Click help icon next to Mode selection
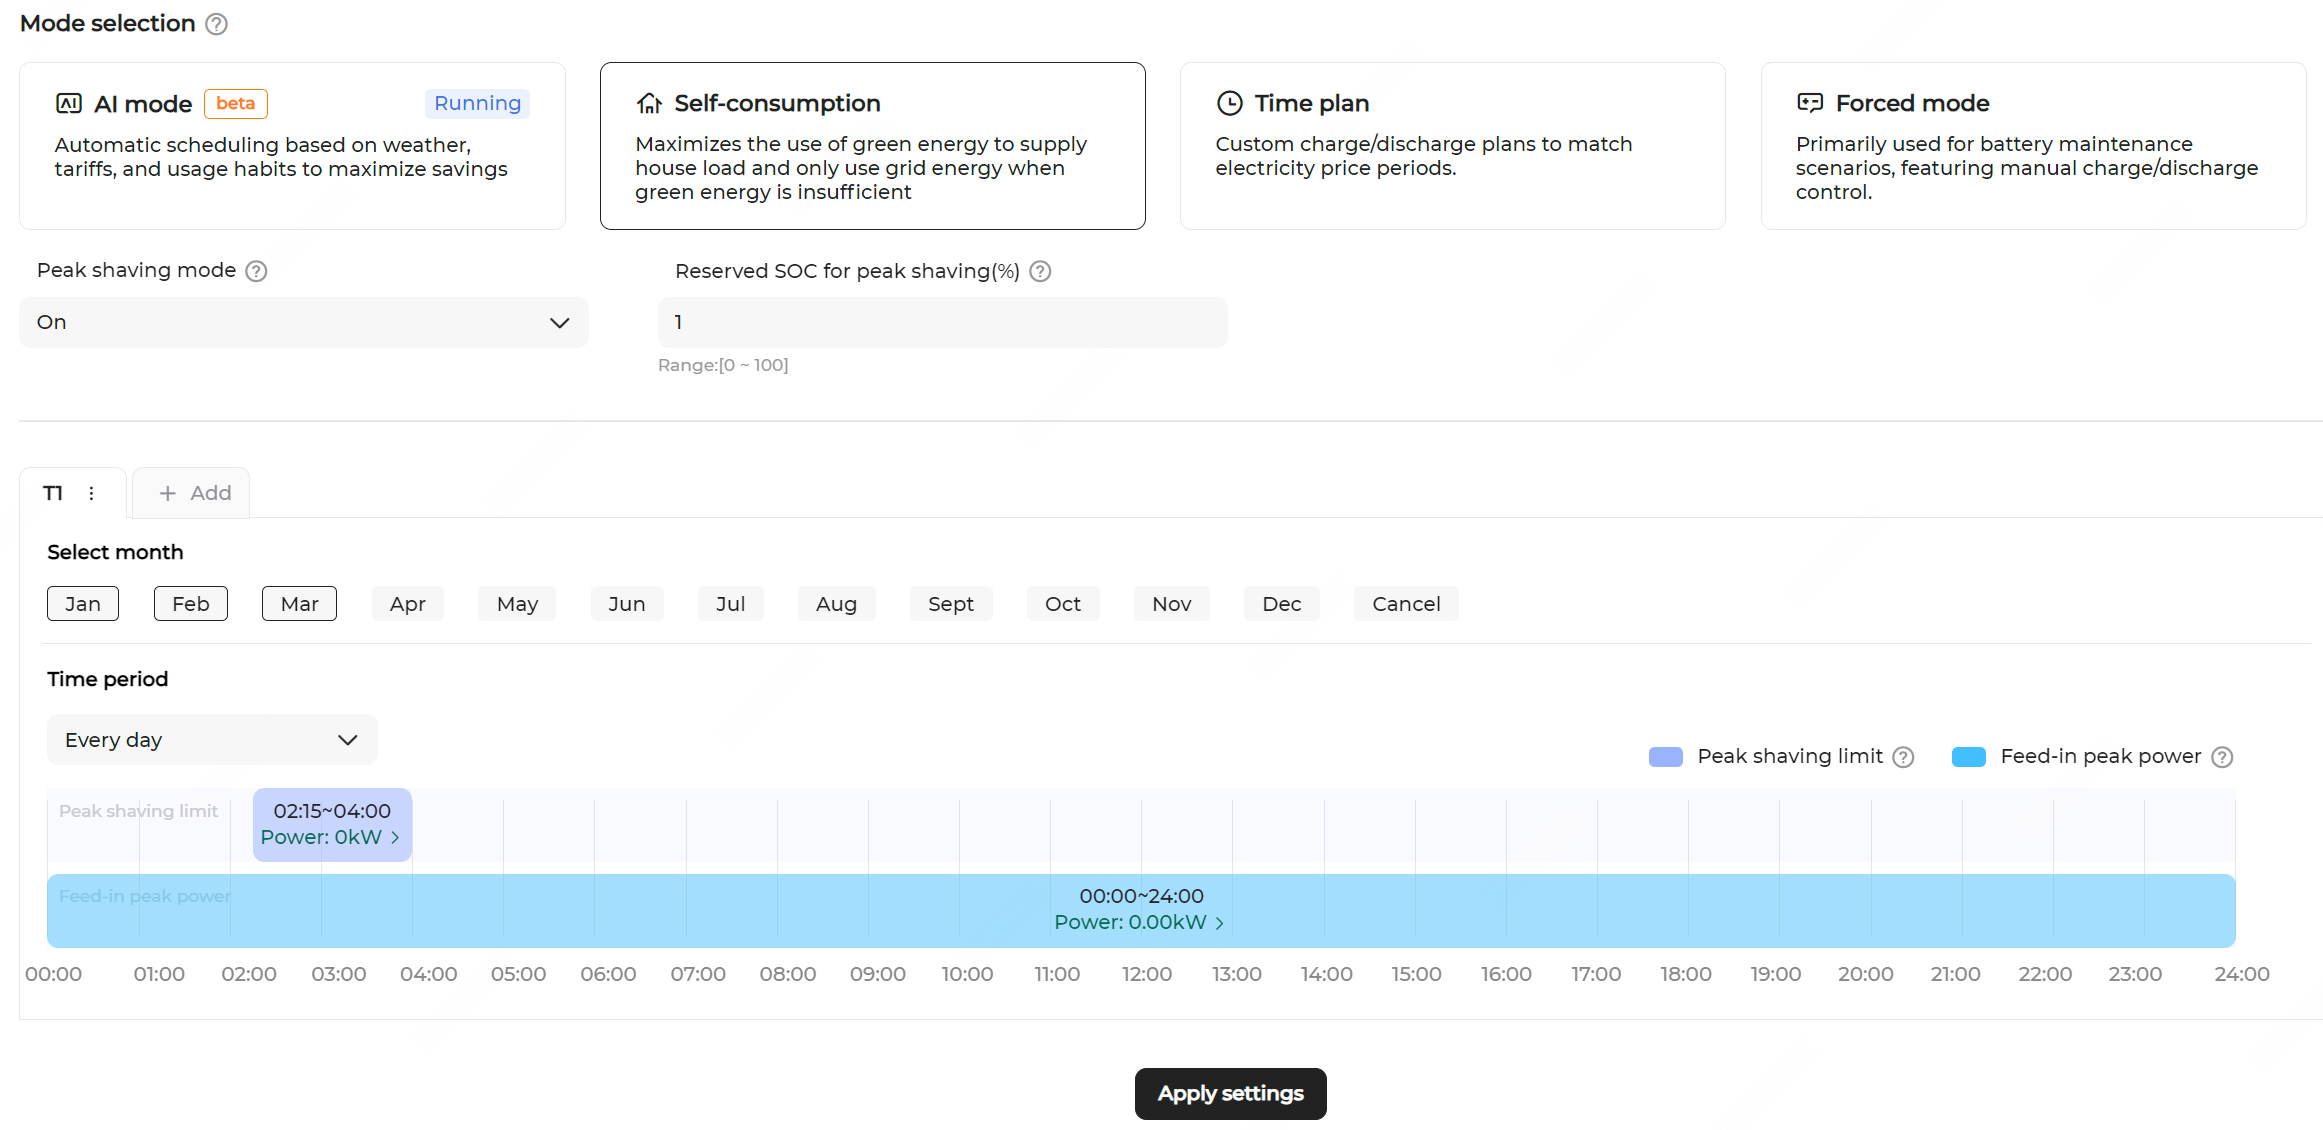This screenshot has width=2323, height=1130. 216,24
